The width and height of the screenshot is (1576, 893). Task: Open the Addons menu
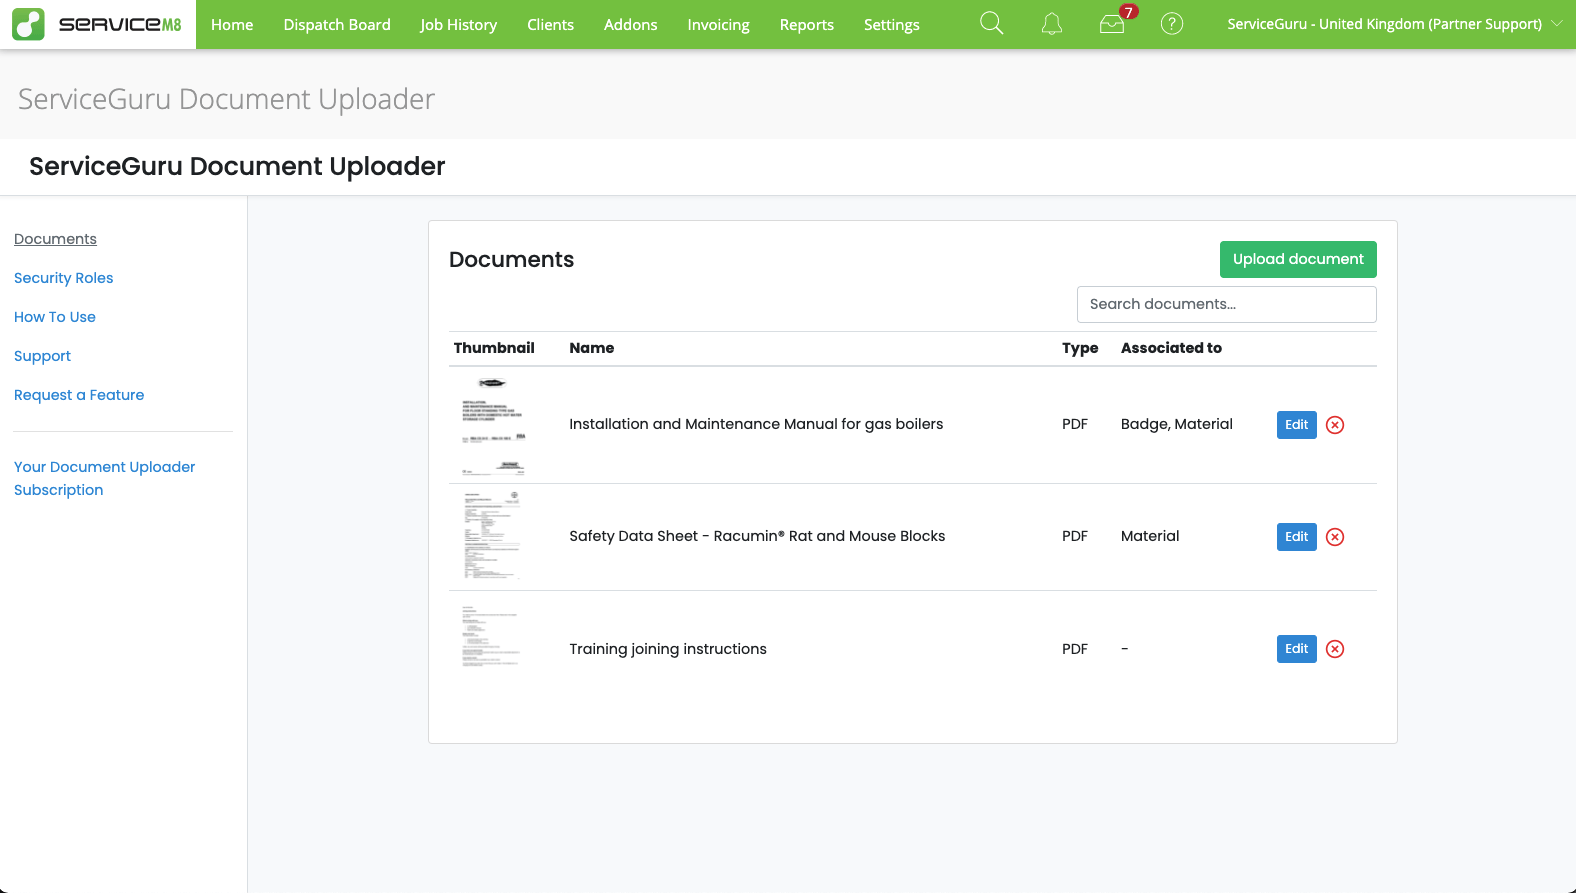point(631,24)
